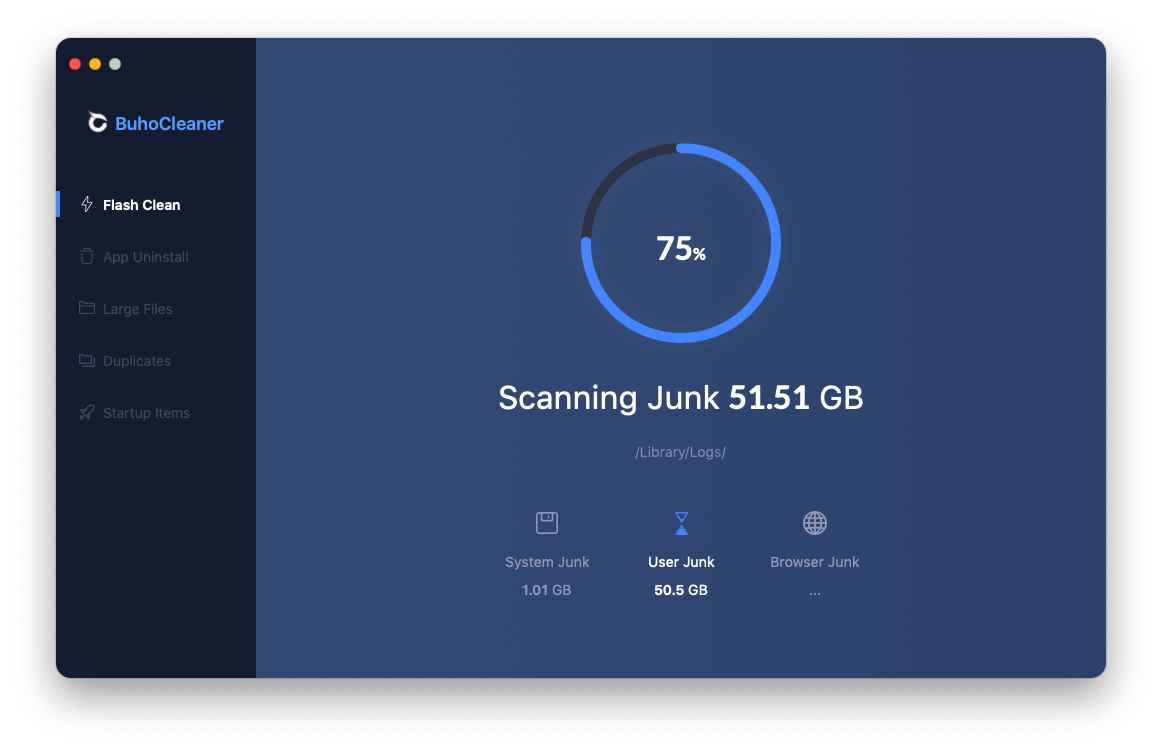1162x752 pixels.
Task: Close the BuhoCleaner window
Action: coord(75,64)
